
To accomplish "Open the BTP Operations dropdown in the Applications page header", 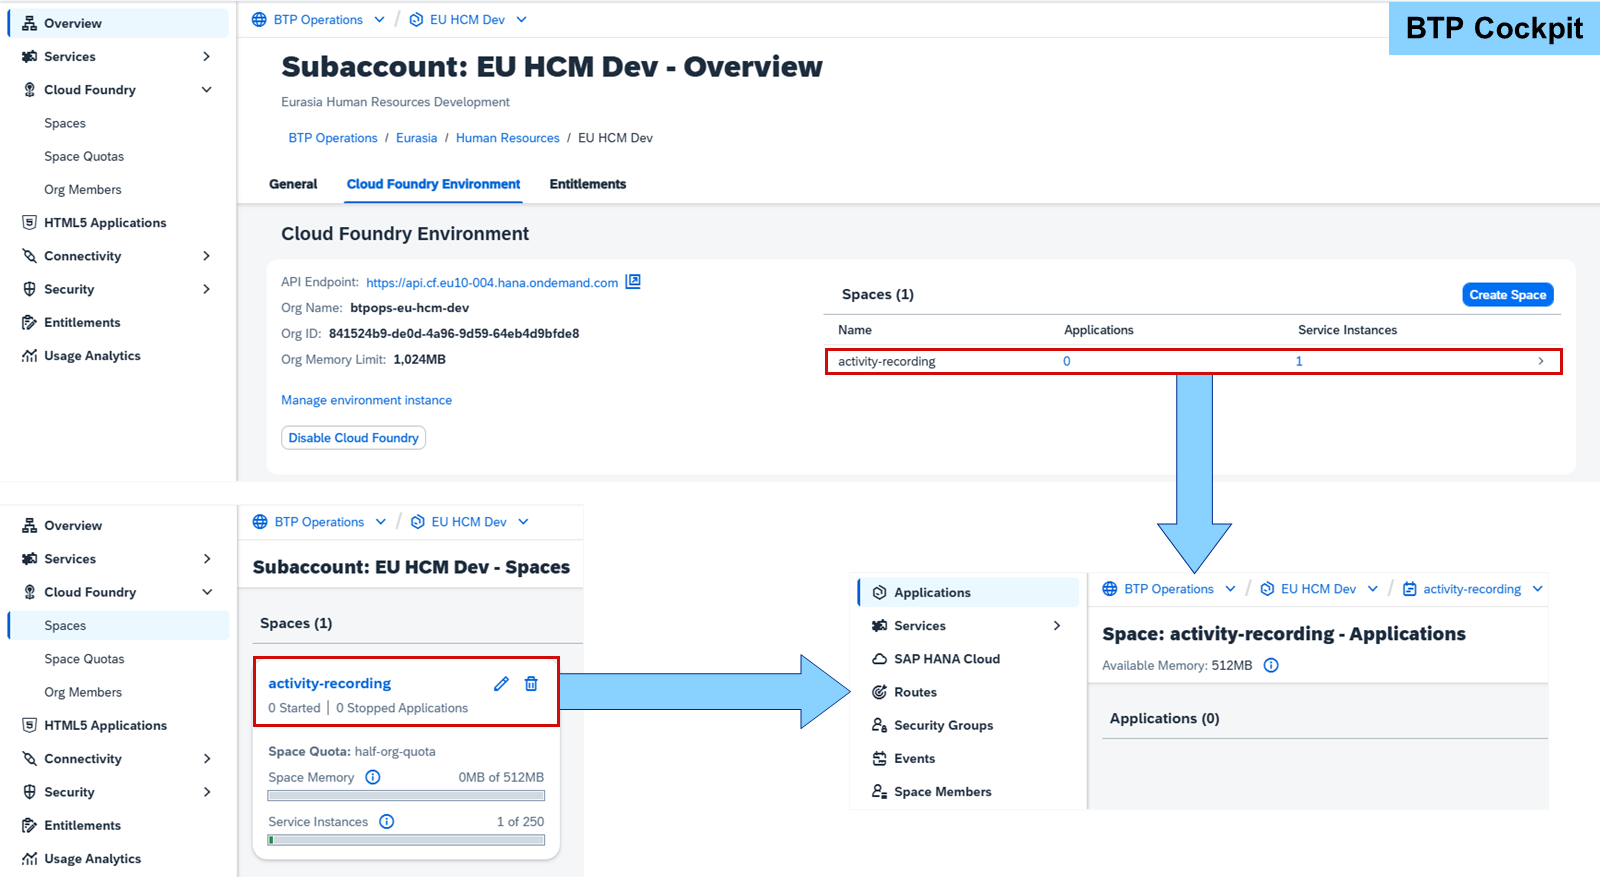I will point(1230,589).
